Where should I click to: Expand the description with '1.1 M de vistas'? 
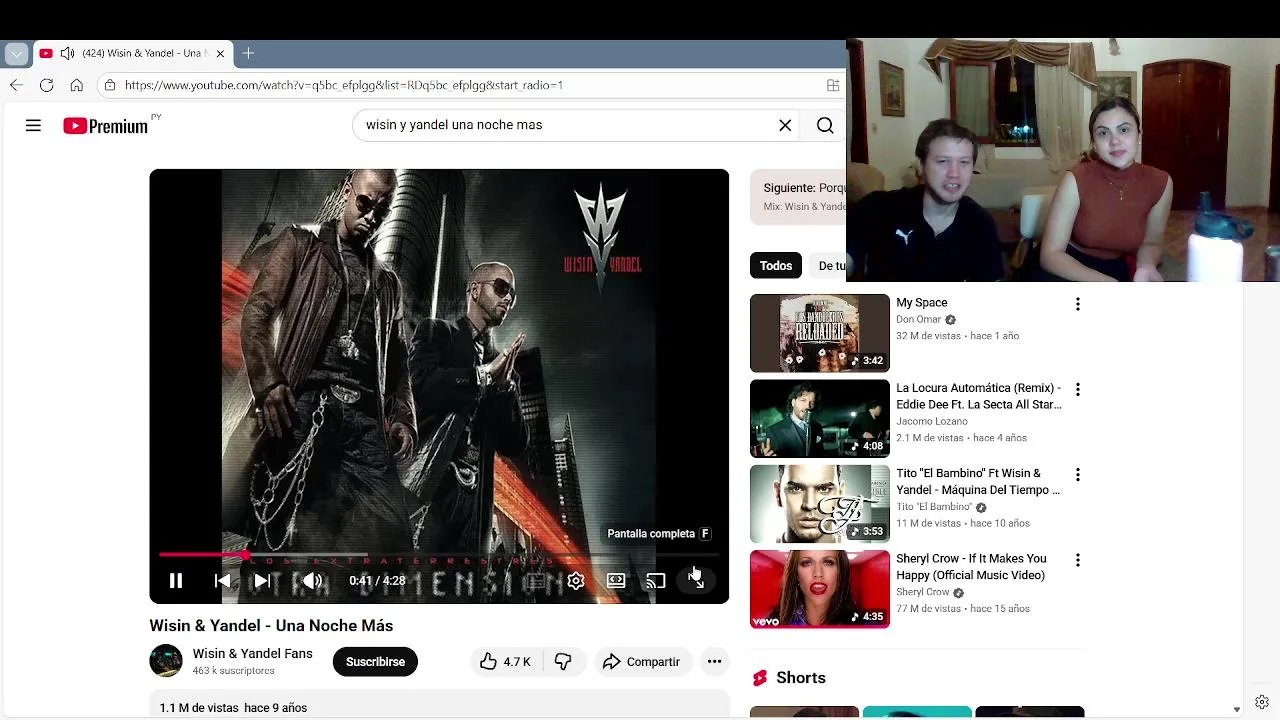[x=439, y=705]
